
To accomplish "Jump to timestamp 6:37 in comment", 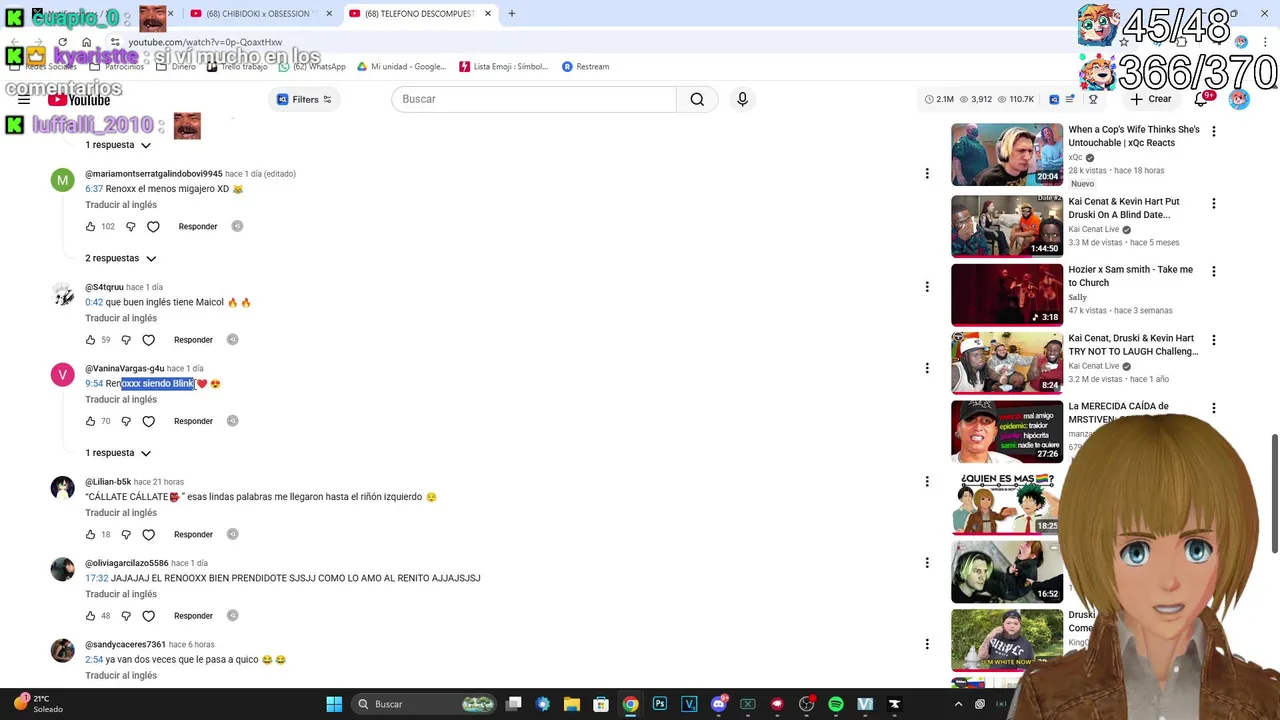I will tap(94, 189).
